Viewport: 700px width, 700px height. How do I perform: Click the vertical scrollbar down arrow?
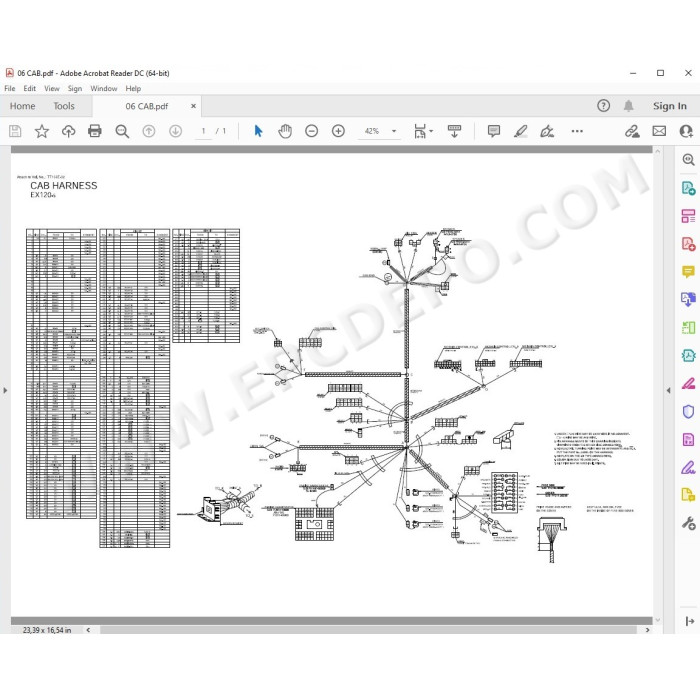point(657,620)
